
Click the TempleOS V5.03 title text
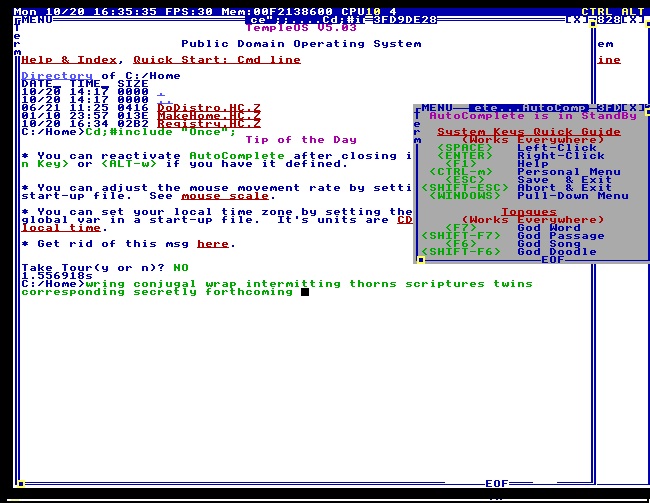[301, 28]
